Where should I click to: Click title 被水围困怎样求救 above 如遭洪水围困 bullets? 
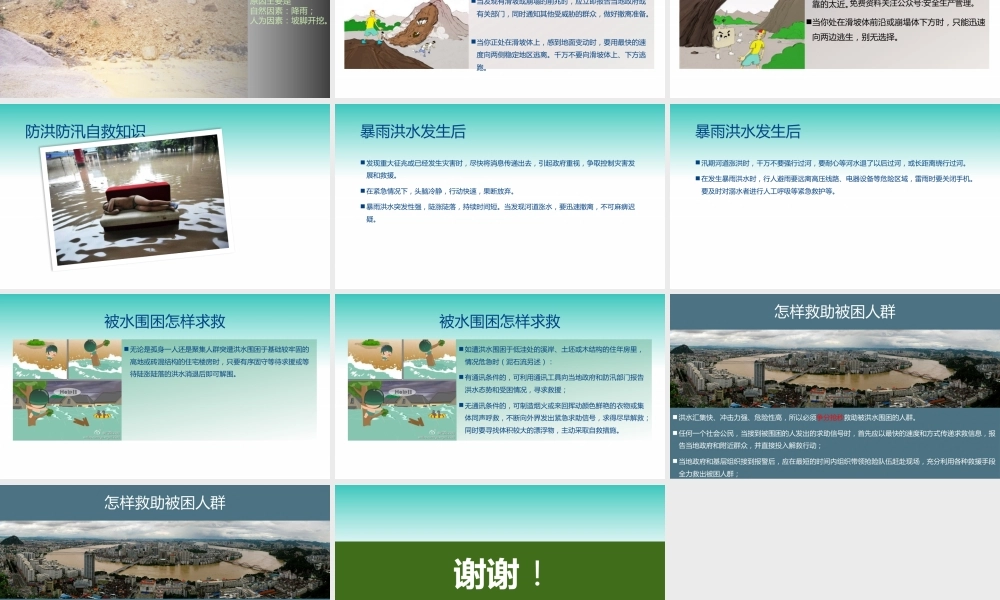[499, 321]
